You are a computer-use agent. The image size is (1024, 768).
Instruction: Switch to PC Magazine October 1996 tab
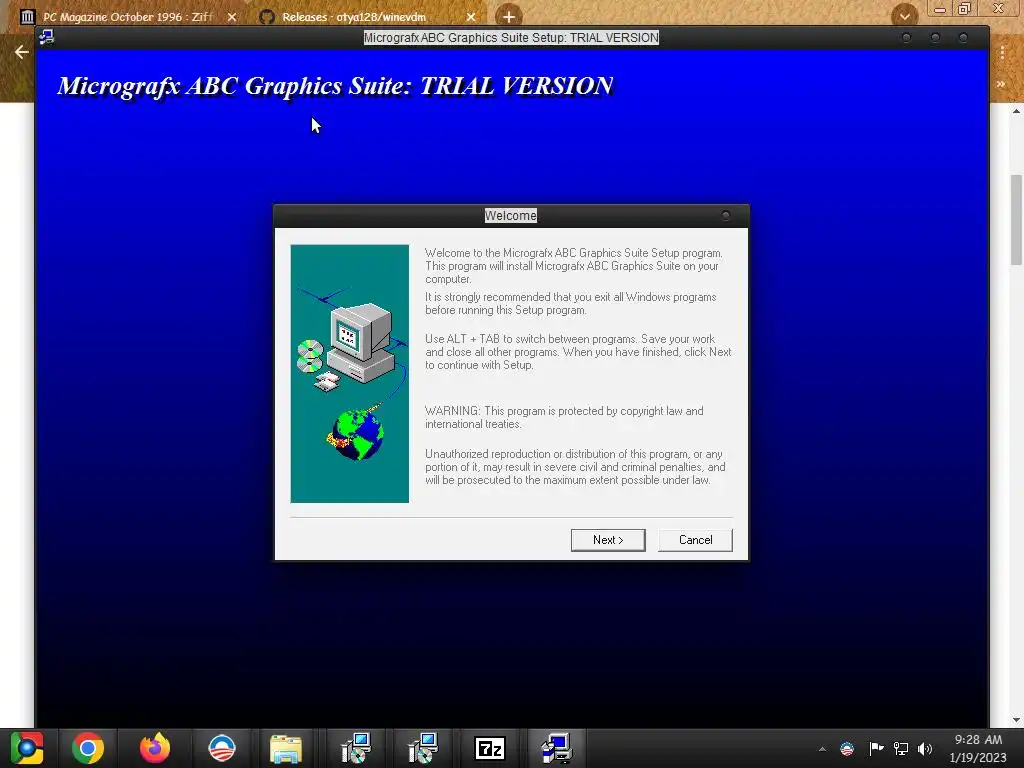coord(127,17)
